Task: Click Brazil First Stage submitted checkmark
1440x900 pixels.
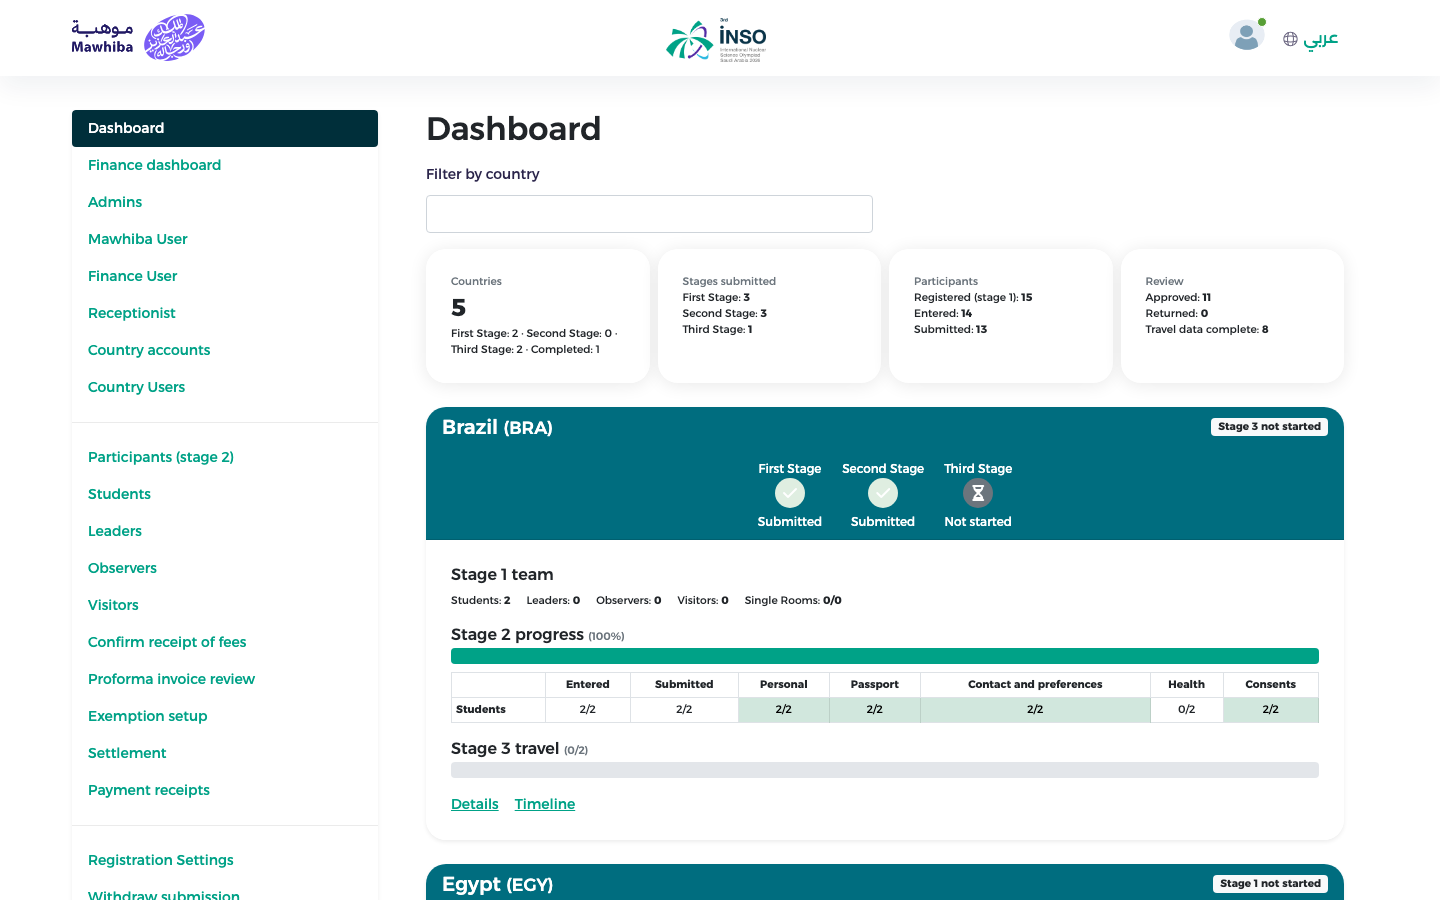Action: click(x=790, y=493)
